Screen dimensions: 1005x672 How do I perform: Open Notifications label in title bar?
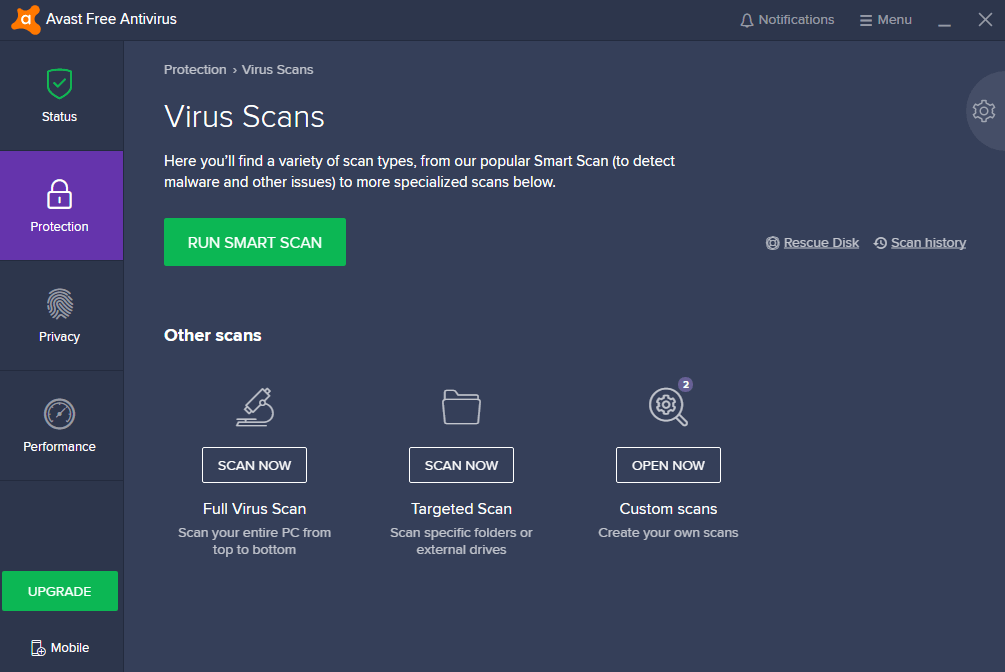click(x=796, y=20)
